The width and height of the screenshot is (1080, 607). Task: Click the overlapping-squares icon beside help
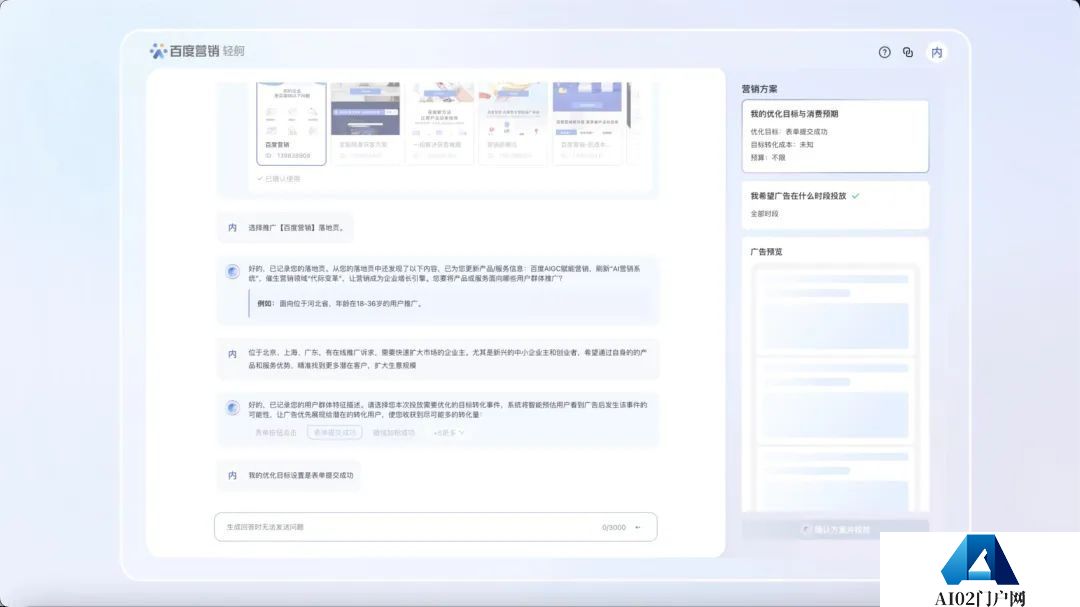click(908, 52)
